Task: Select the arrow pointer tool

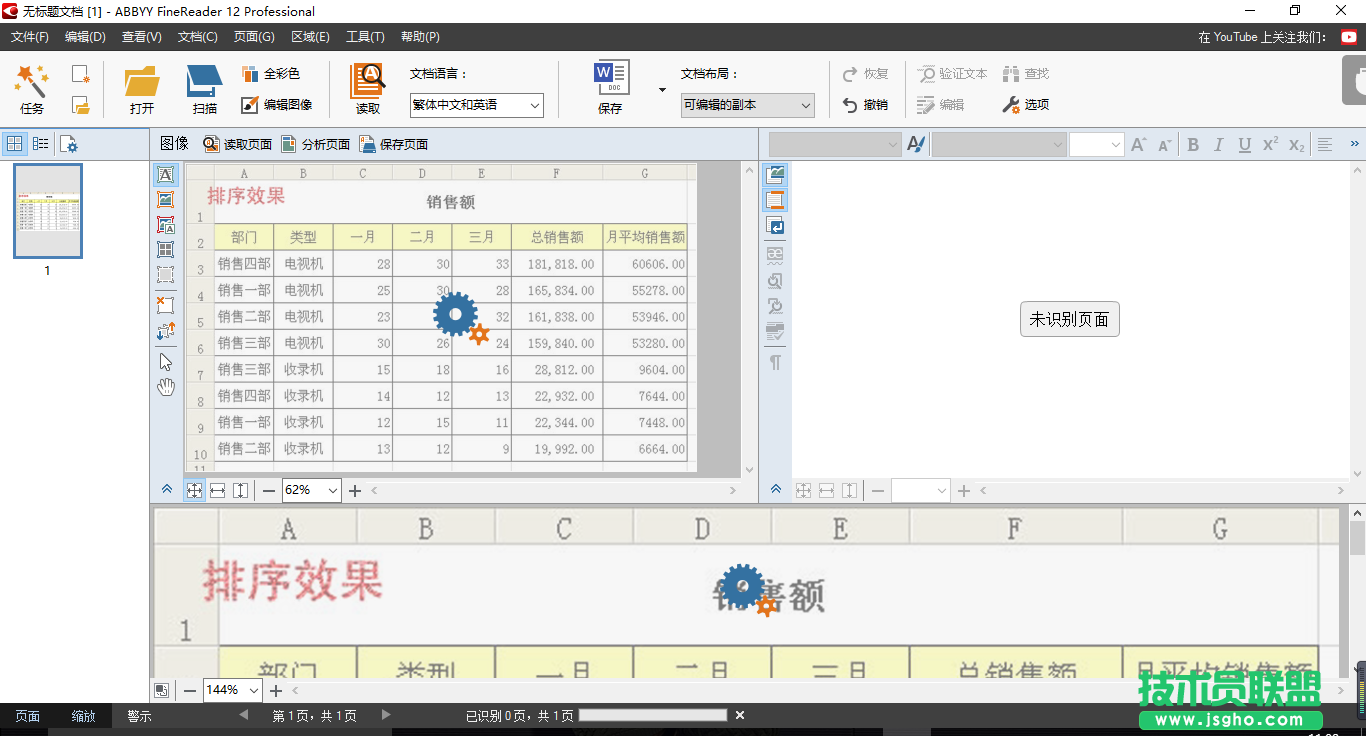Action: click(166, 362)
